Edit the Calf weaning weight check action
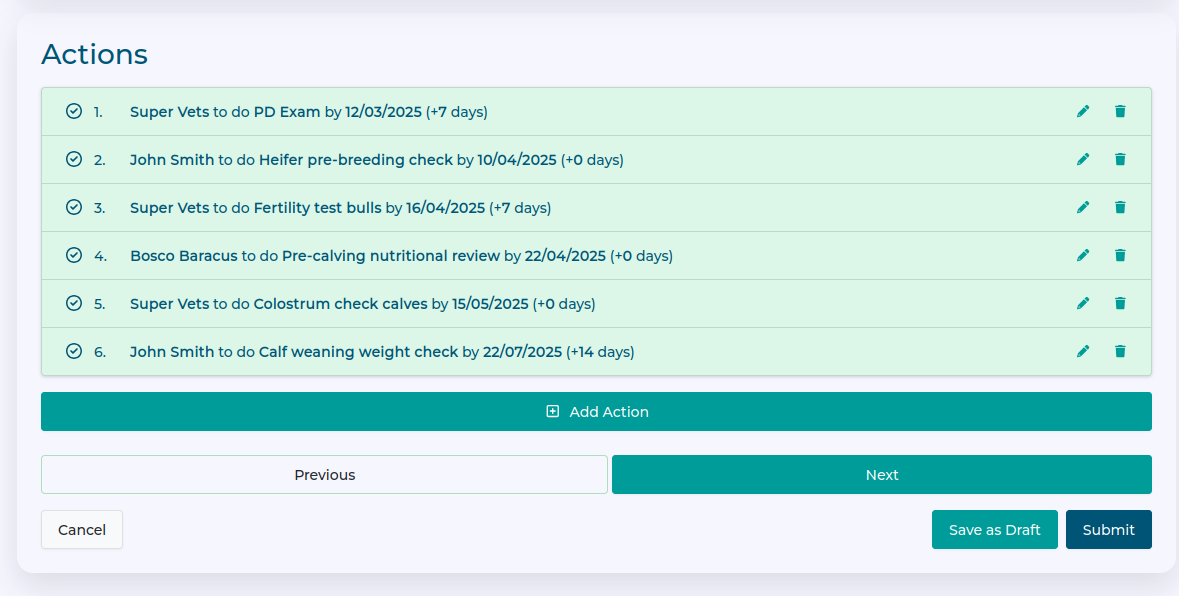 click(1083, 351)
